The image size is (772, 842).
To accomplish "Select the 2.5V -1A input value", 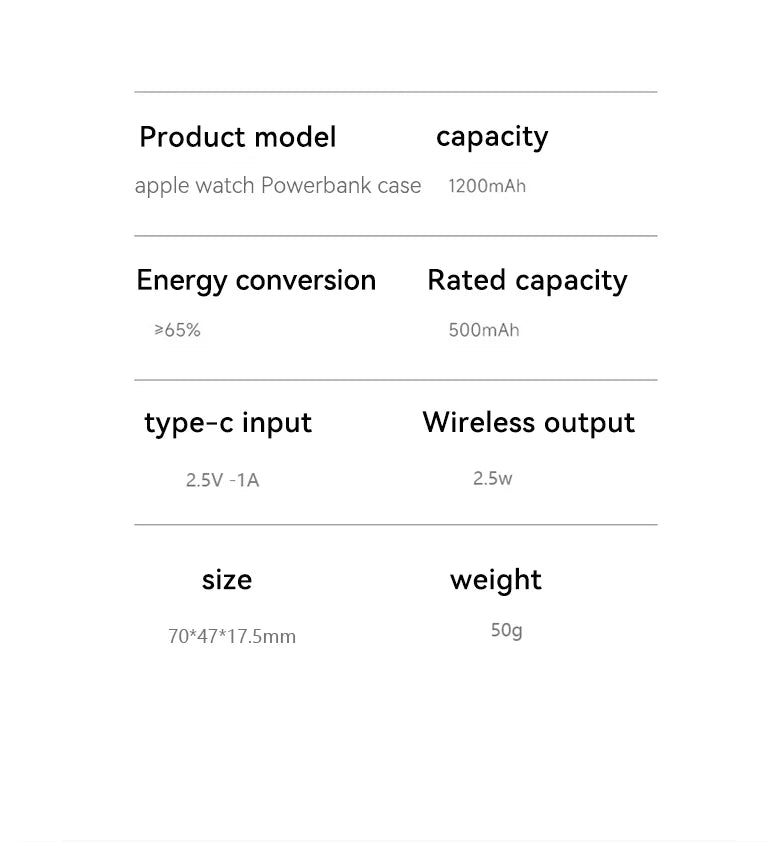I will pyautogui.click(x=222, y=480).
